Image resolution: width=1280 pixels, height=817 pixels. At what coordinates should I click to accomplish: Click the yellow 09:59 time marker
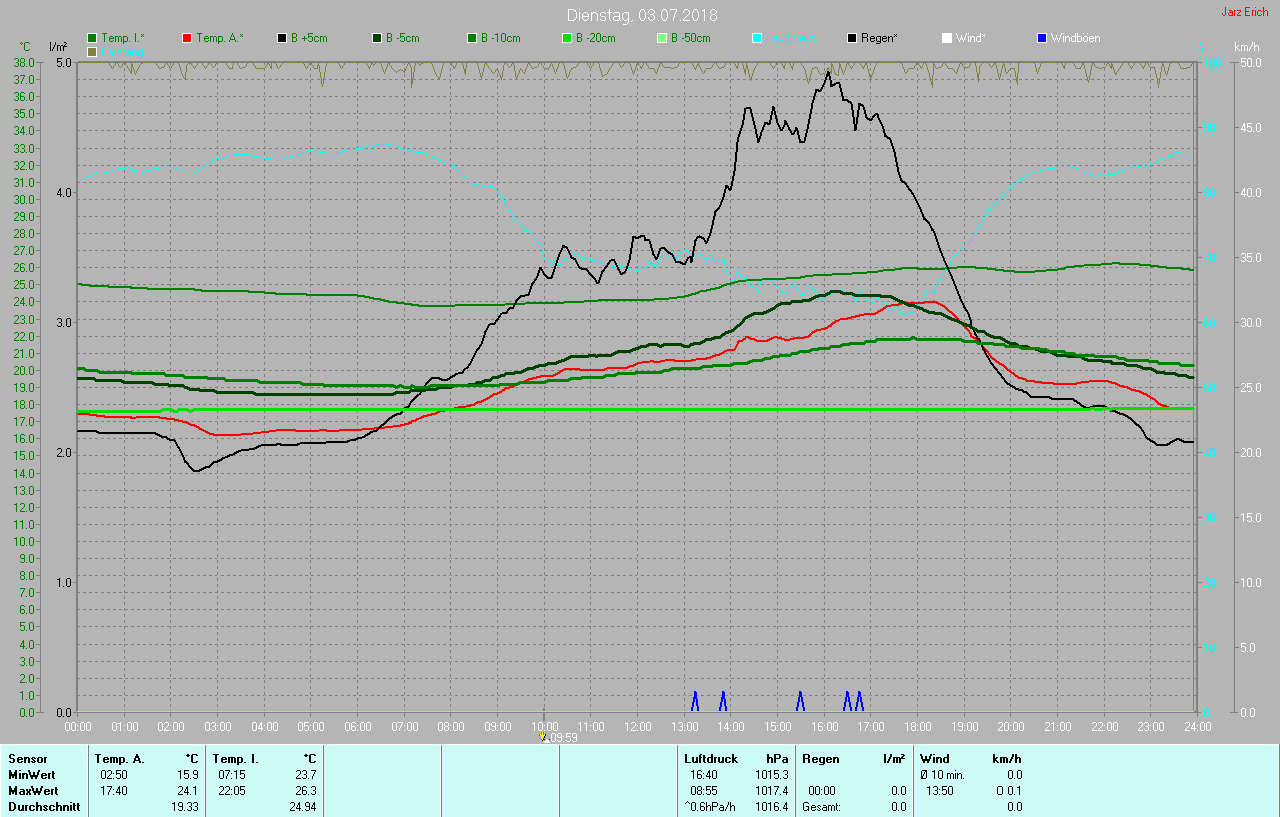543,736
